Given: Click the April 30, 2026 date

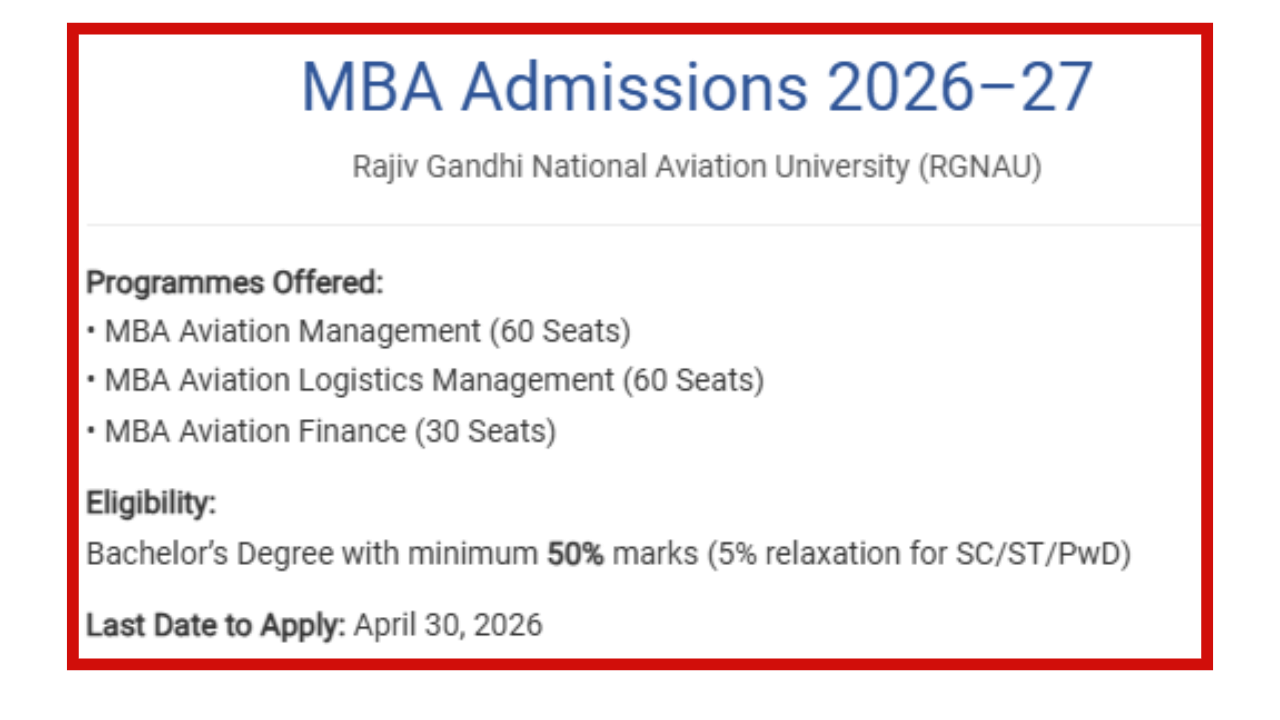Looking at the screenshot, I should coord(448,626).
